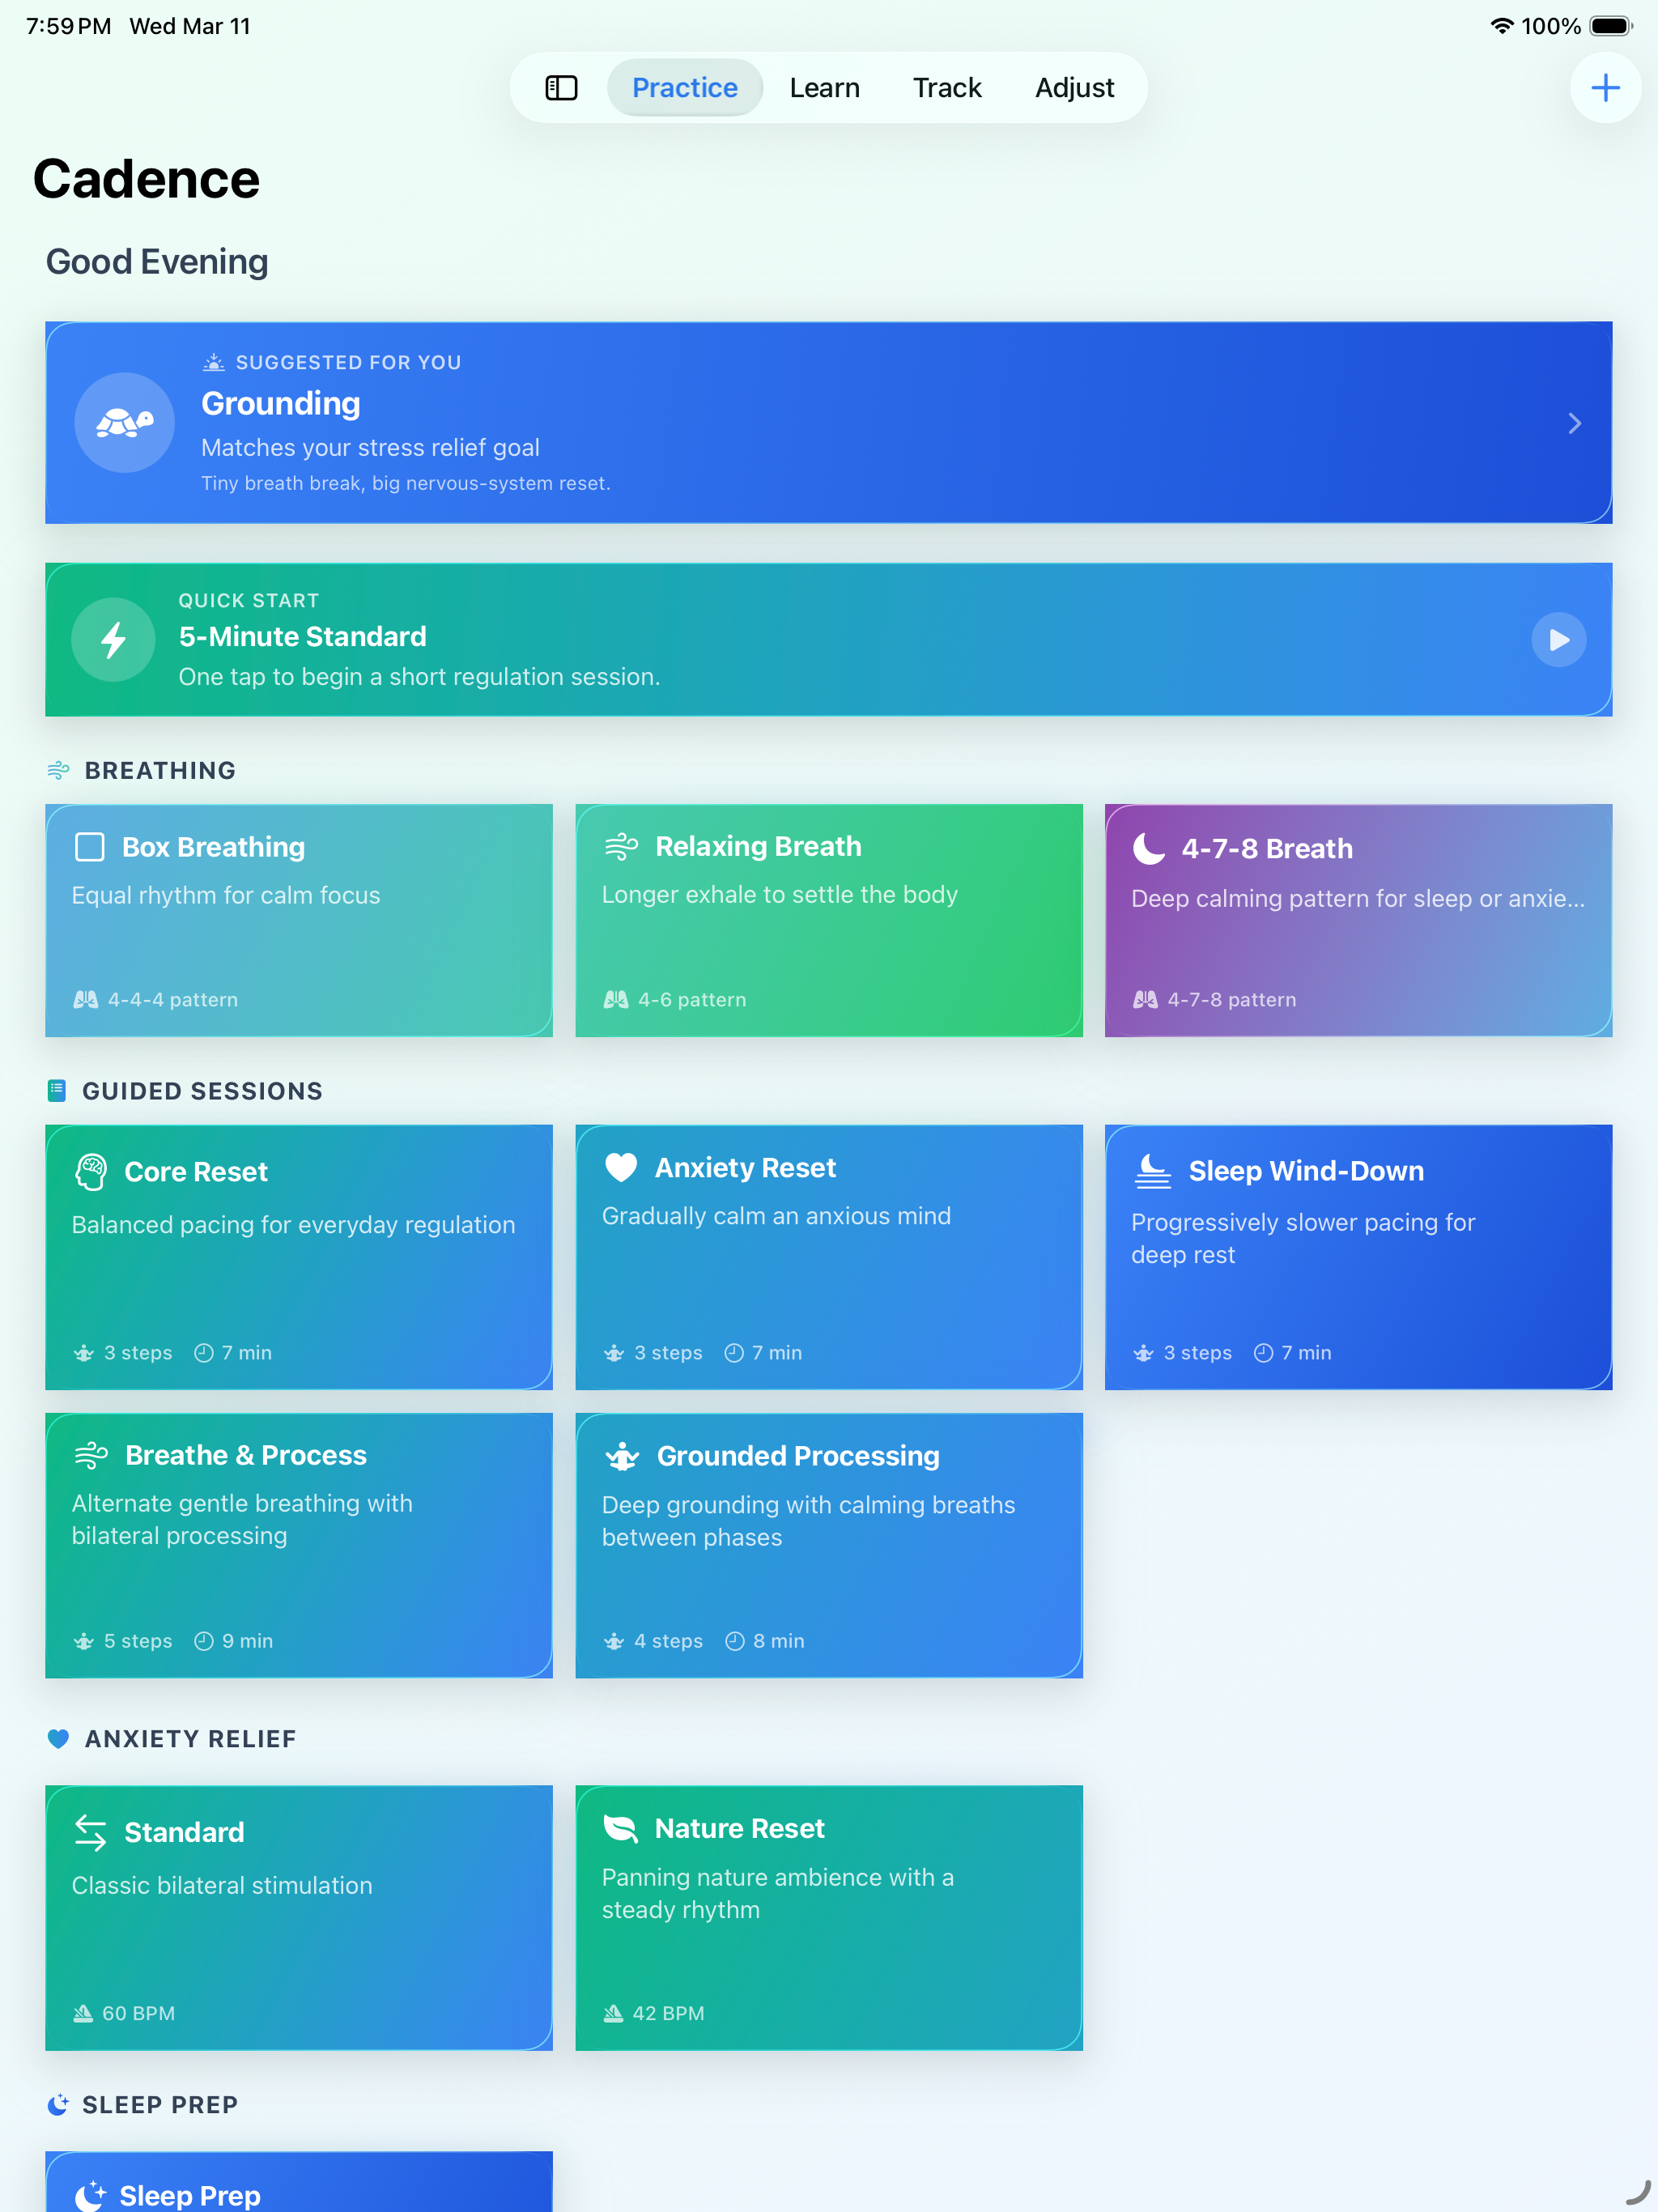Tap the book icon beside GUIDED SESSIONS
This screenshot has width=1658, height=2212.
(x=57, y=1090)
